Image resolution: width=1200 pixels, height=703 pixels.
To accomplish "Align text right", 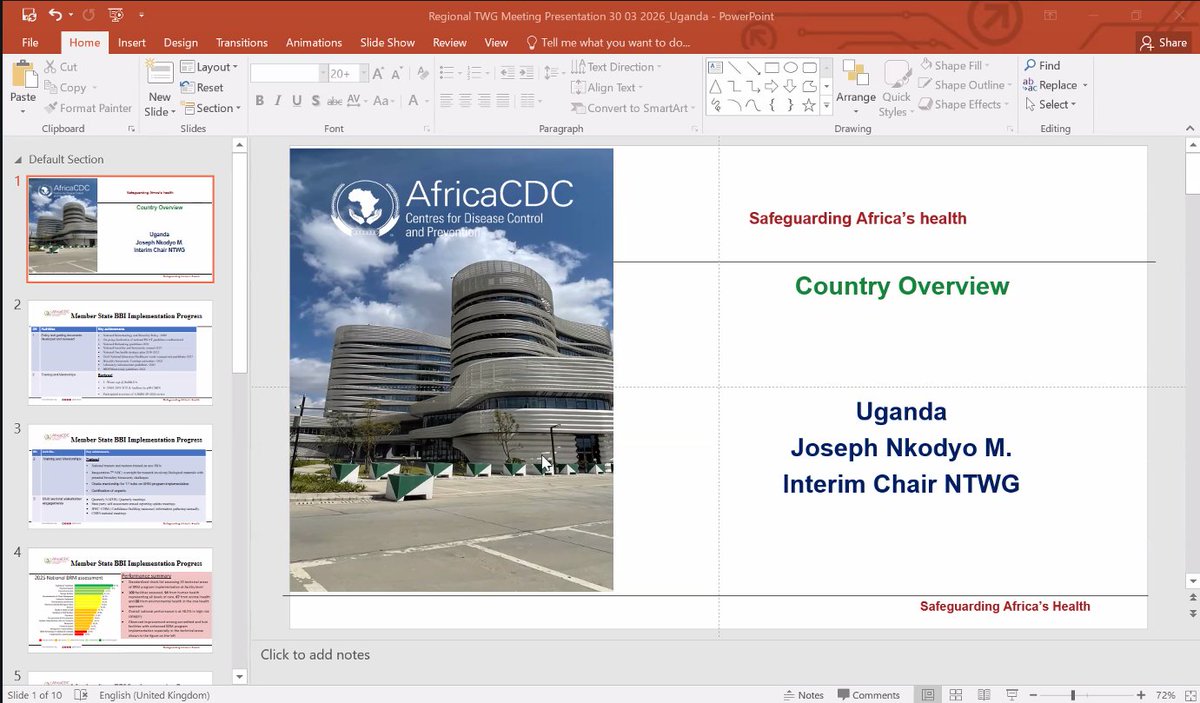I will 486,101.
